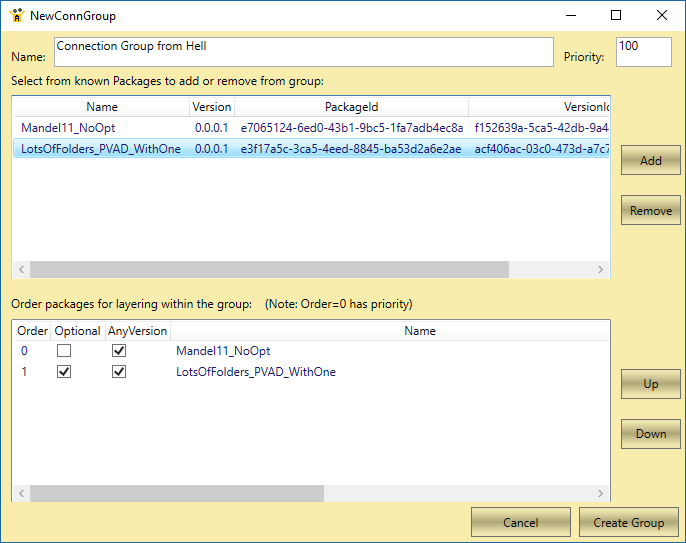The image size is (686, 543).
Task: Click the NewConnGroup app icon in title bar
Action: click(x=17, y=15)
